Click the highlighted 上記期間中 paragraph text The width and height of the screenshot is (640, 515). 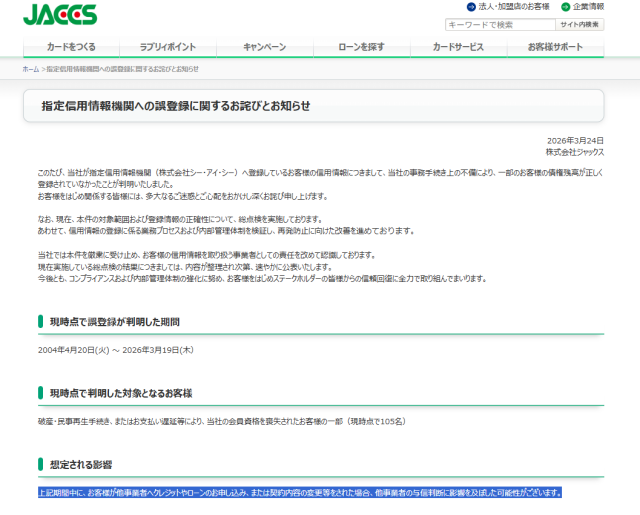[x=299, y=492]
